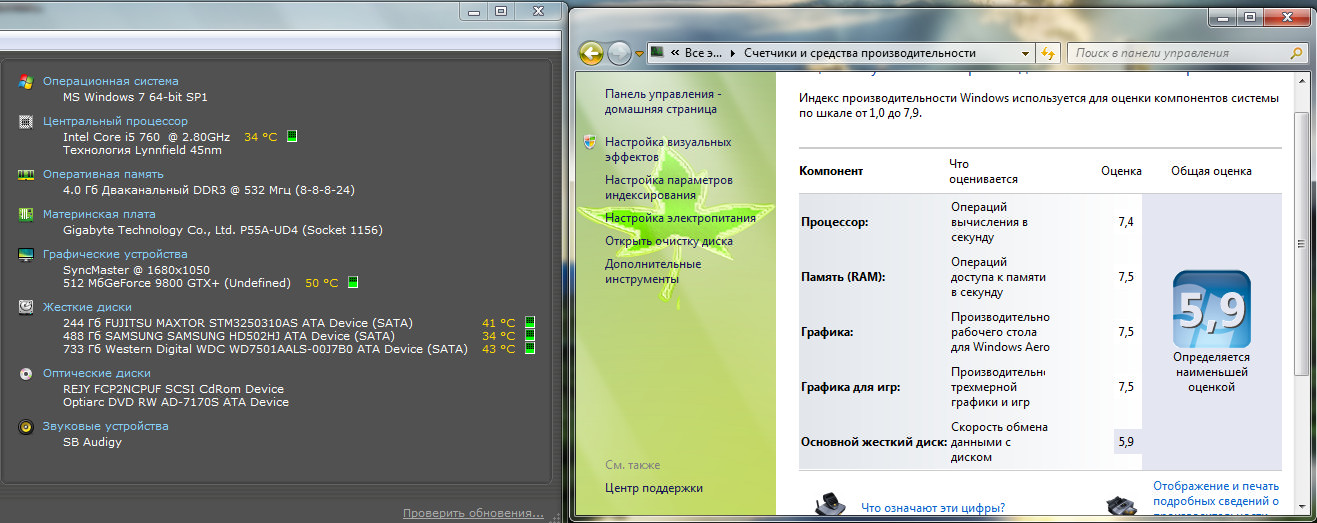Click the GPU temperature indicator next to 50 °C
The width and height of the screenshot is (1317, 523).
pyautogui.click(x=352, y=283)
